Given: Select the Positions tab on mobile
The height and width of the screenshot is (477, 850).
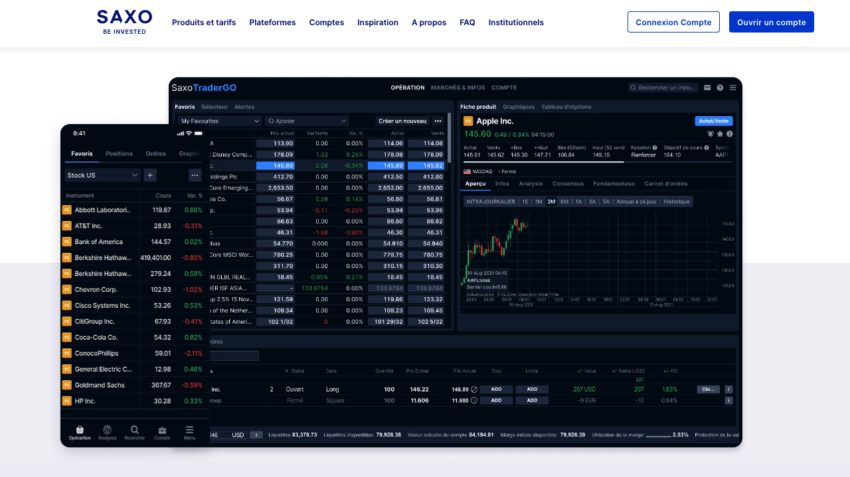Looking at the screenshot, I should point(119,154).
